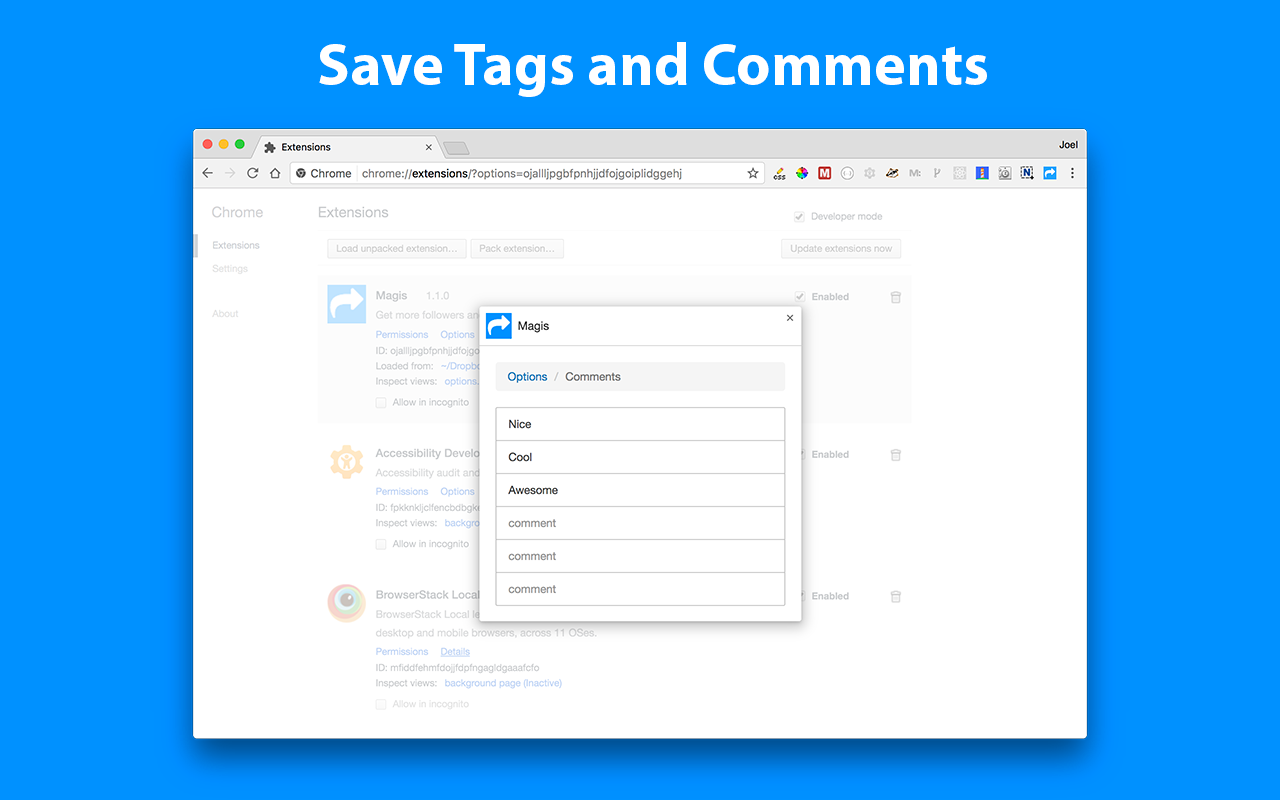The width and height of the screenshot is (1280, 800).
Task: Click the 'Awesome' comment field
Action: pos(640,490)
